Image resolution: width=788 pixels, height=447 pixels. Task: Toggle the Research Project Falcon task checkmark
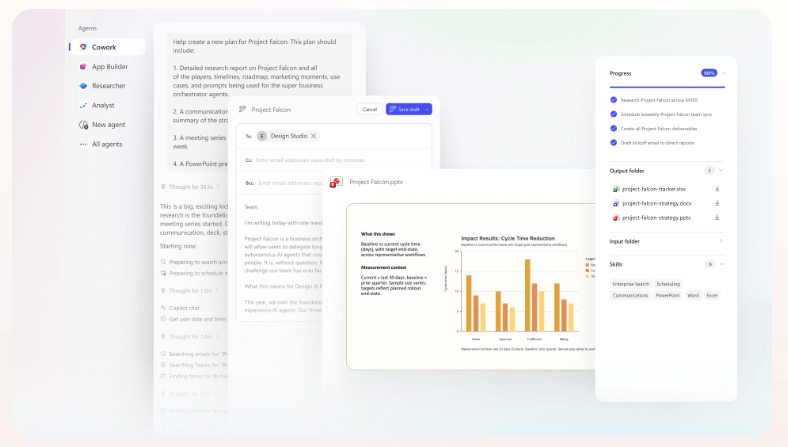point(613,100)
